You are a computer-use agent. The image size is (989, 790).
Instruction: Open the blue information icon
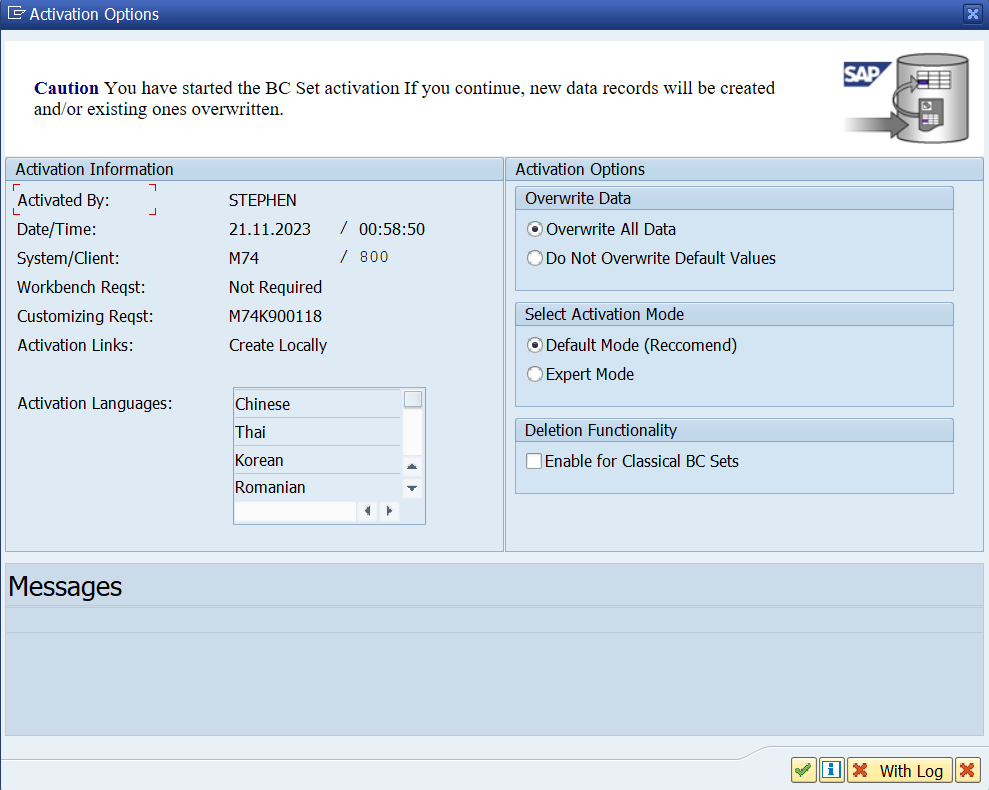(831, 770)
